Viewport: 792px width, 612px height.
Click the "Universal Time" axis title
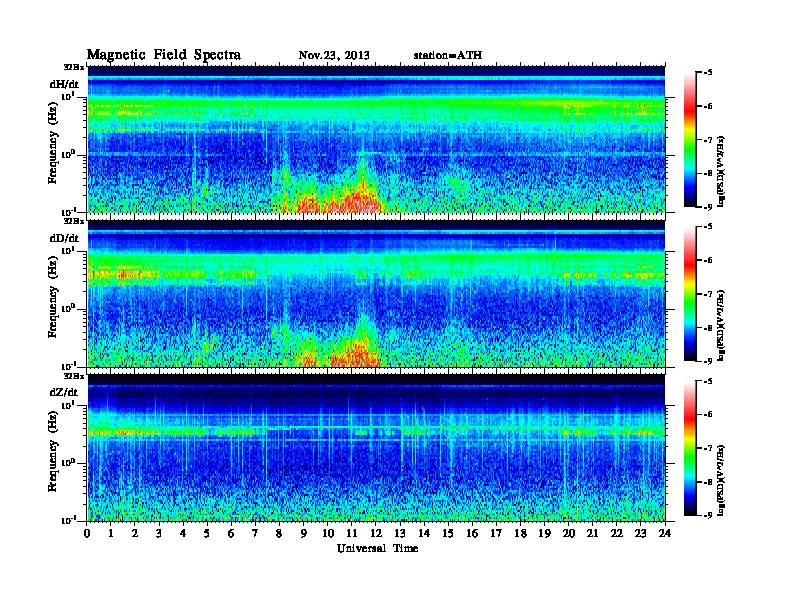pyautogui.click(x=377, y=548)
